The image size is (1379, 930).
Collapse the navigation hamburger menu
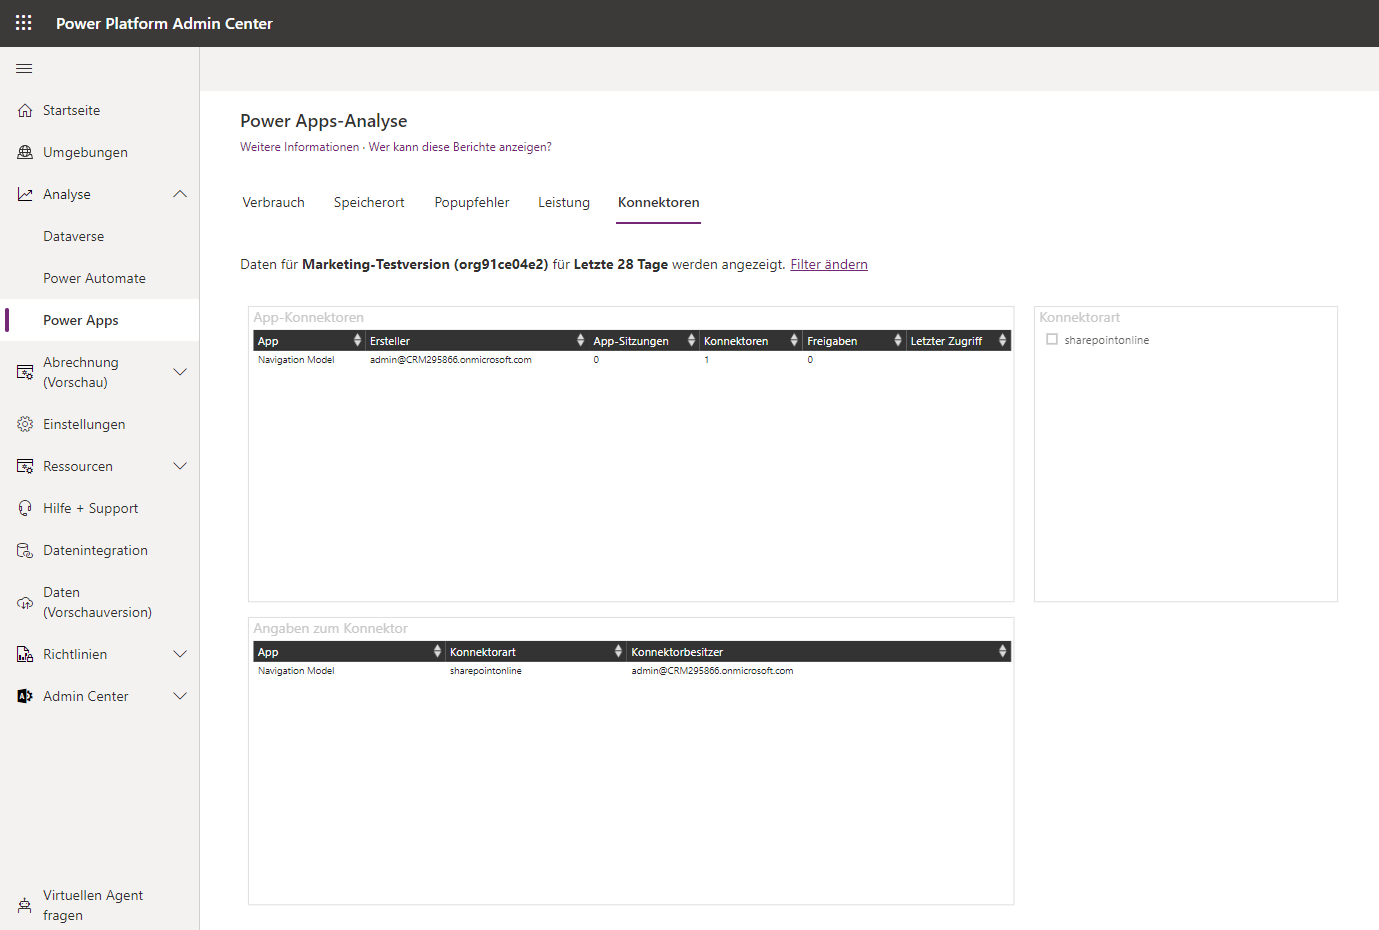(x=24, y=69)
